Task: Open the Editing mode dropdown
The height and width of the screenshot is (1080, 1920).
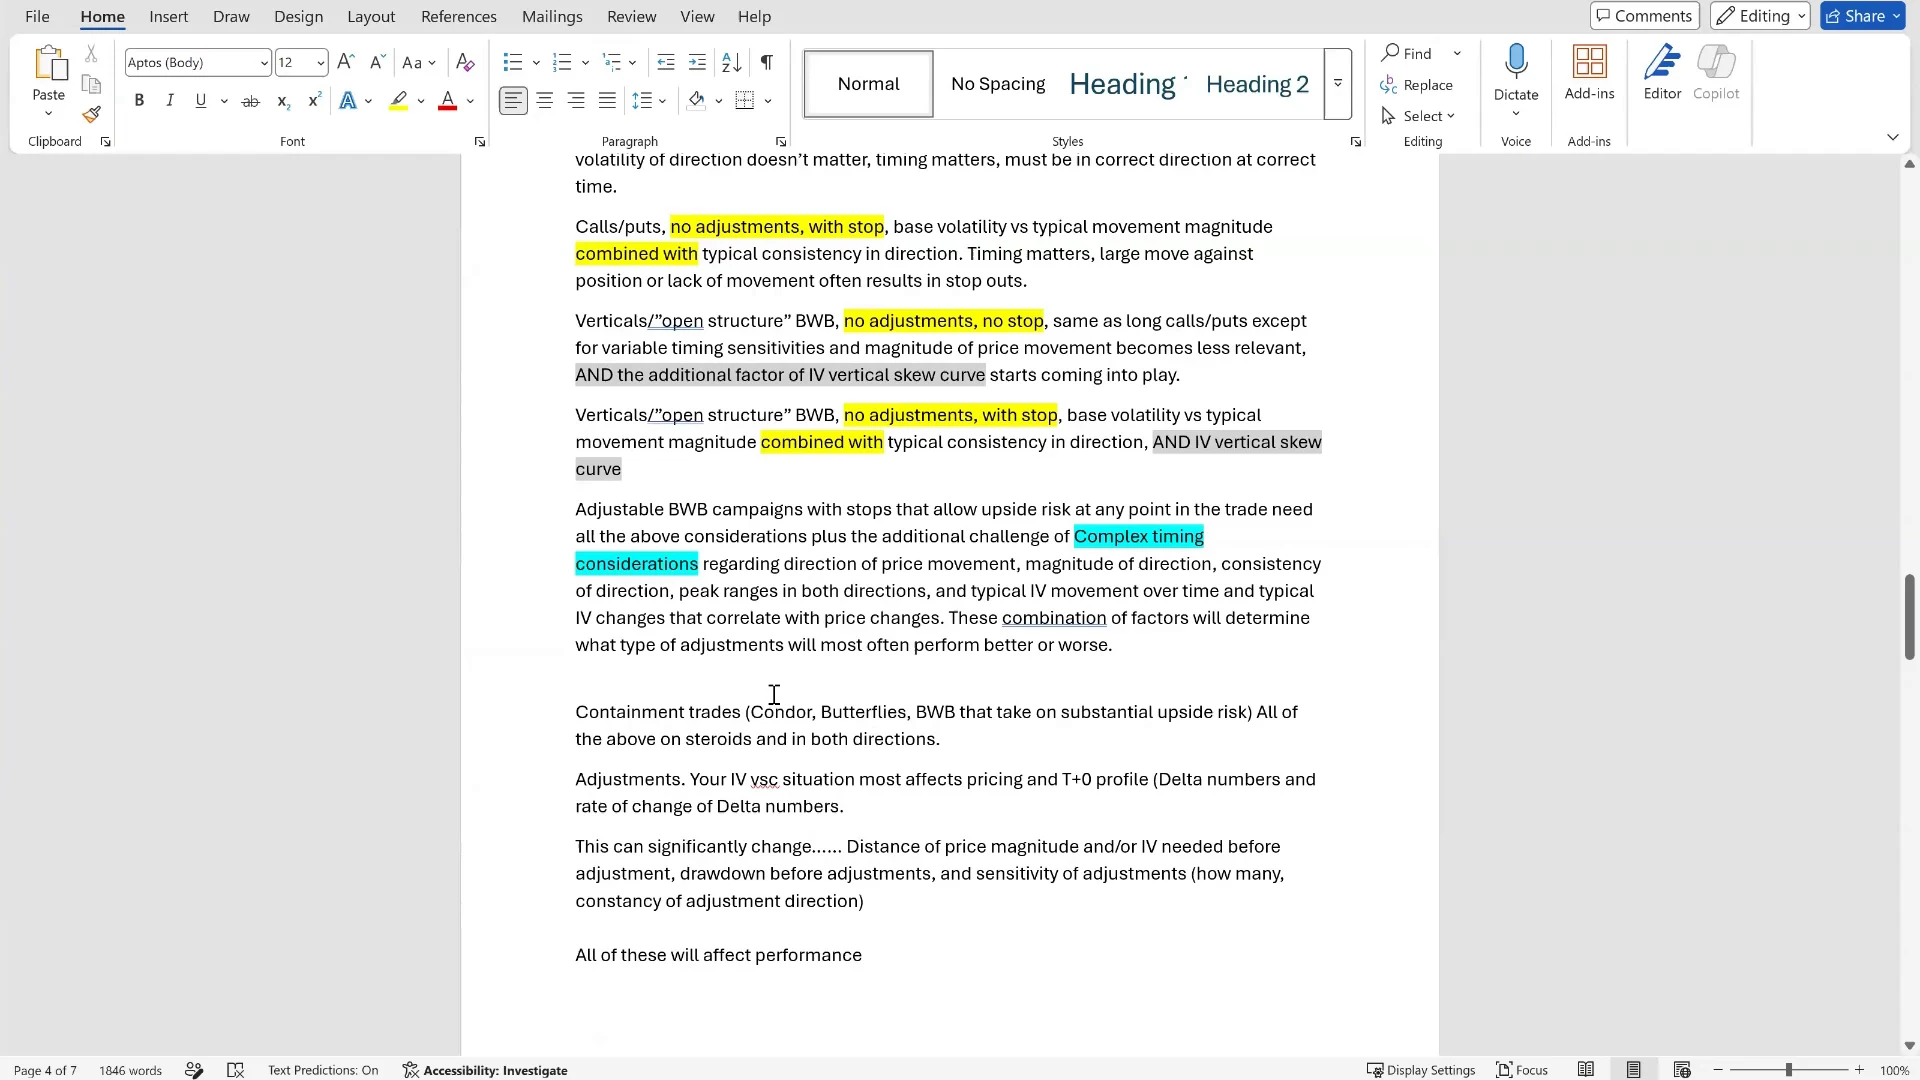Action: (x=1760, y=16)
